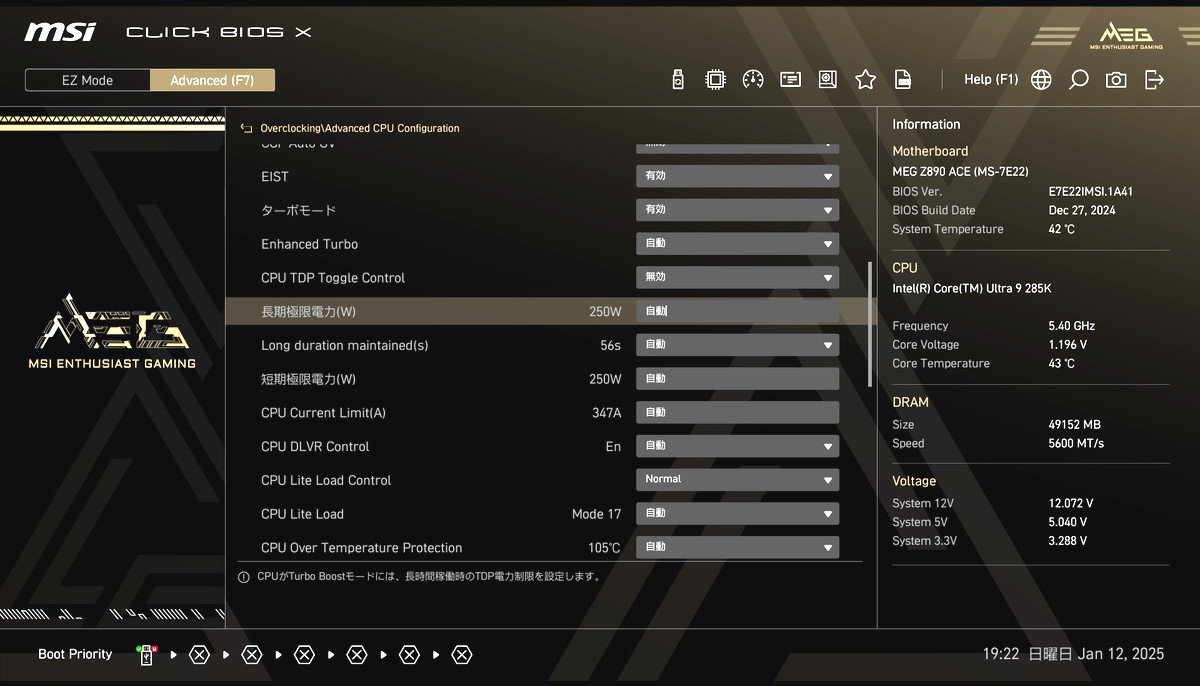Select CPU Lite Load Control label
1200x686 pixels.
(326, 480)
